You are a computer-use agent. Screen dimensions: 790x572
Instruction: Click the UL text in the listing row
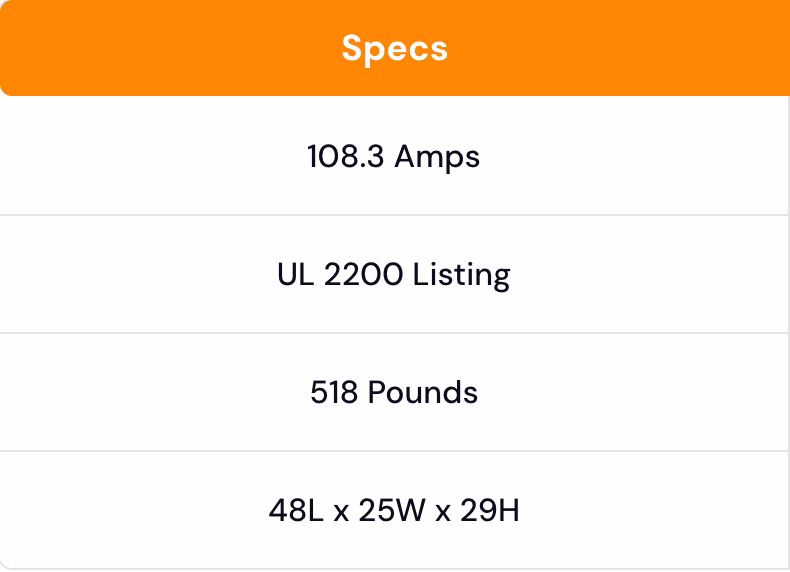[296, 274]
